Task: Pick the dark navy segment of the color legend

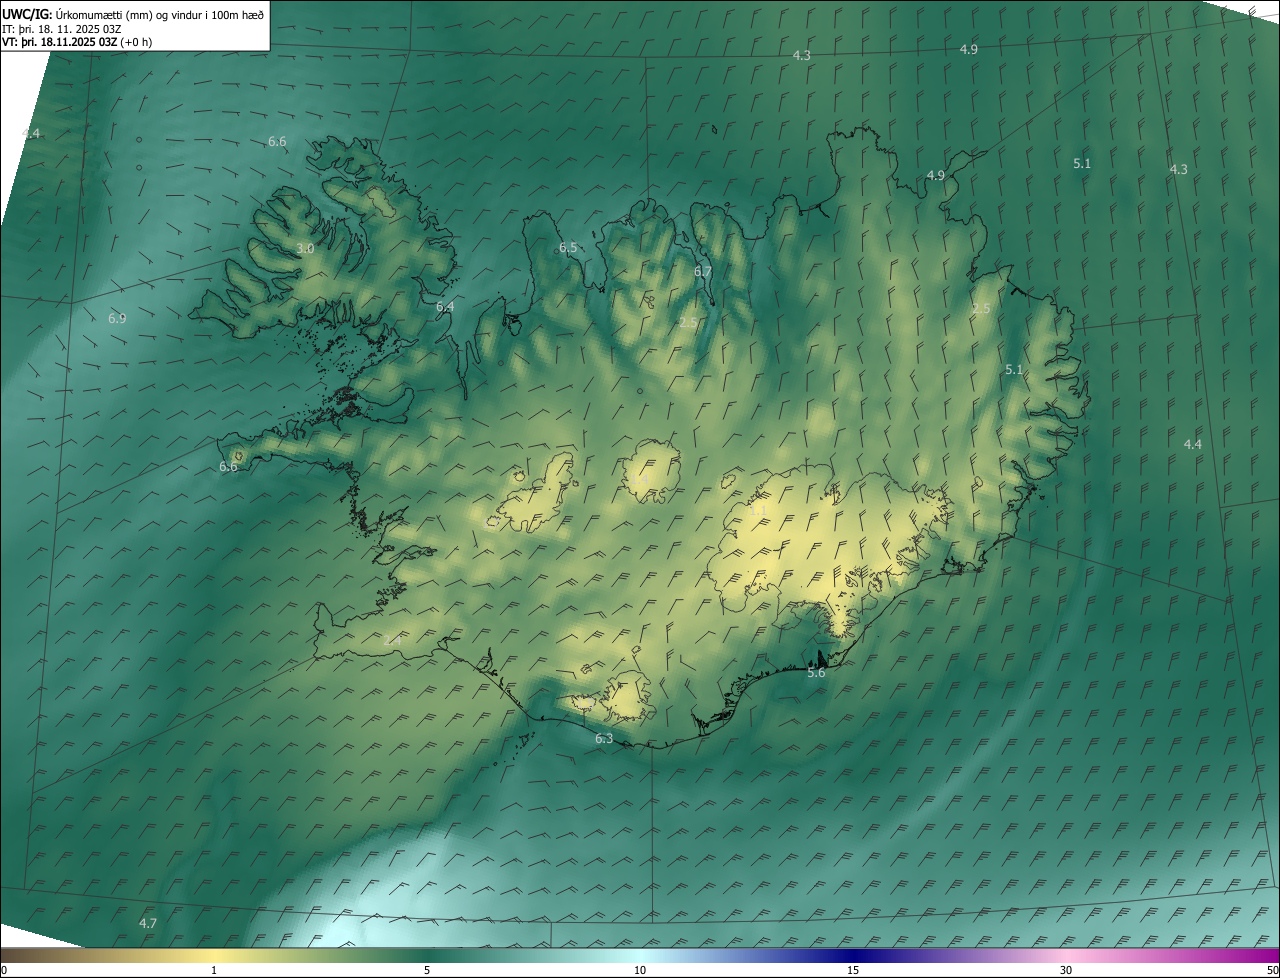Action: tap(853, 956)
